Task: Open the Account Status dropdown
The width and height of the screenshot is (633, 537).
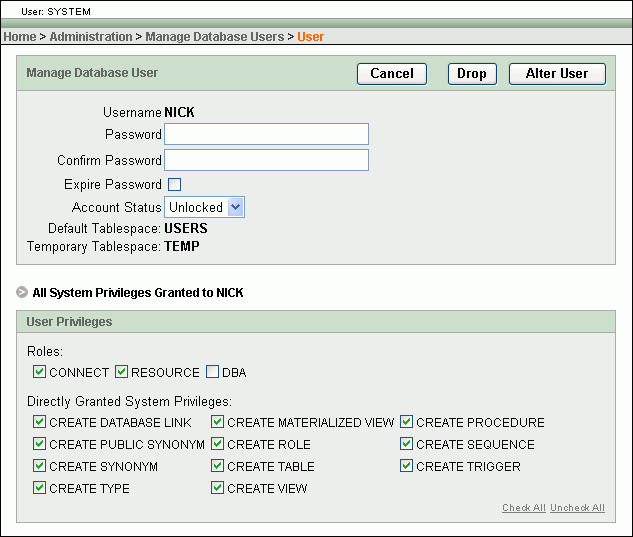Action: coord(204,207)
